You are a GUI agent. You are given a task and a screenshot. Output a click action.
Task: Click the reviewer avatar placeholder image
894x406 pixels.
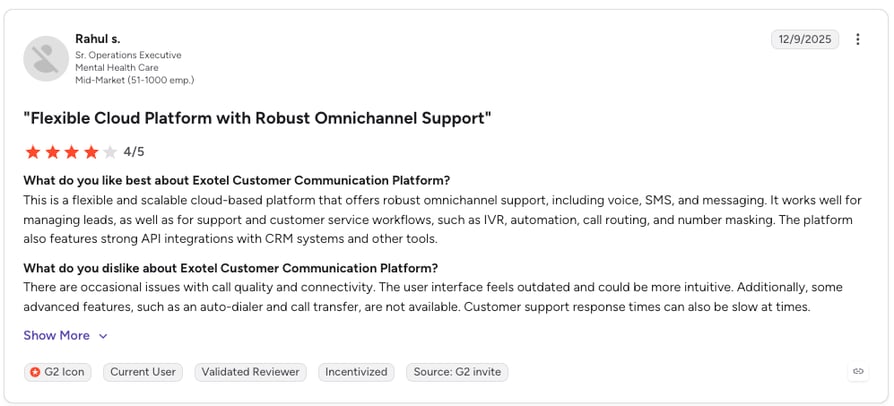[x=46, y=59]
